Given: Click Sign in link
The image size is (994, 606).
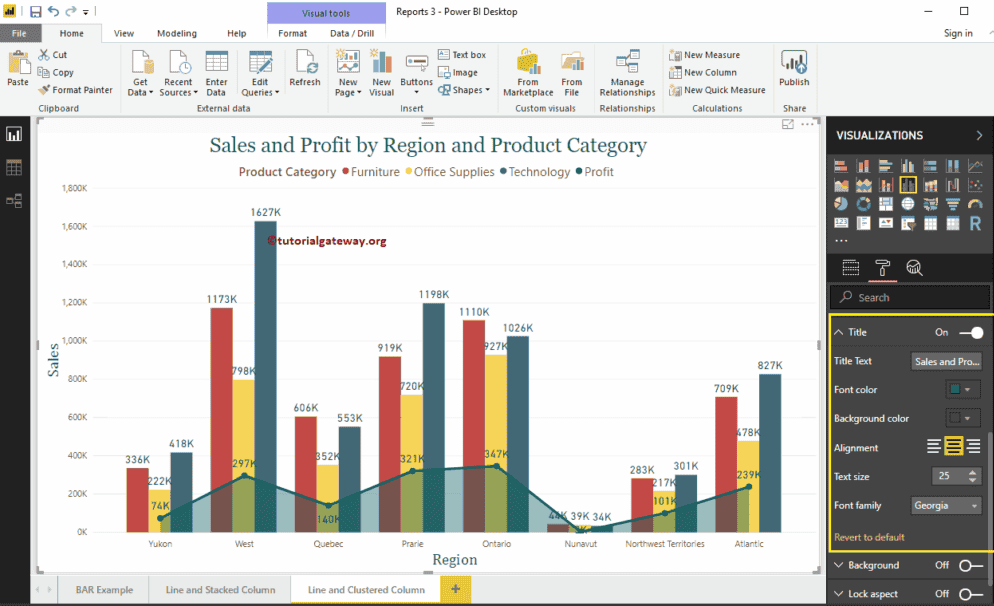Looking at the screenshot, I should tap(958, 33).
